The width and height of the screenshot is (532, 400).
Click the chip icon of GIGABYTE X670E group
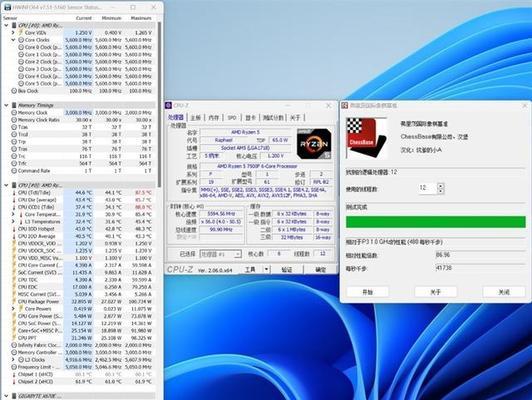tap(14, 396)
